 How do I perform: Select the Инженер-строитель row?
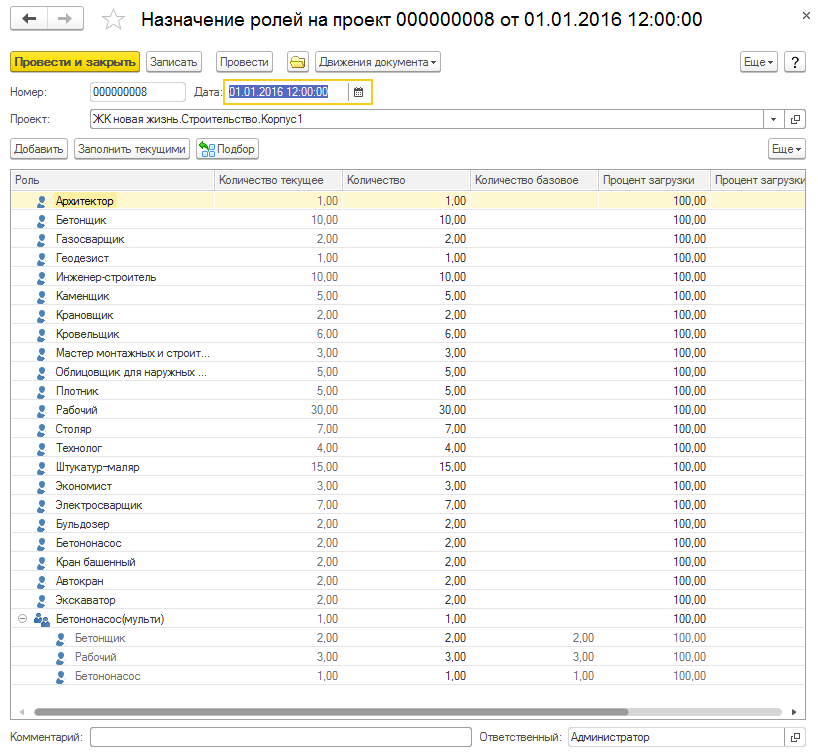pyautogui.click(x=407, y=277)
